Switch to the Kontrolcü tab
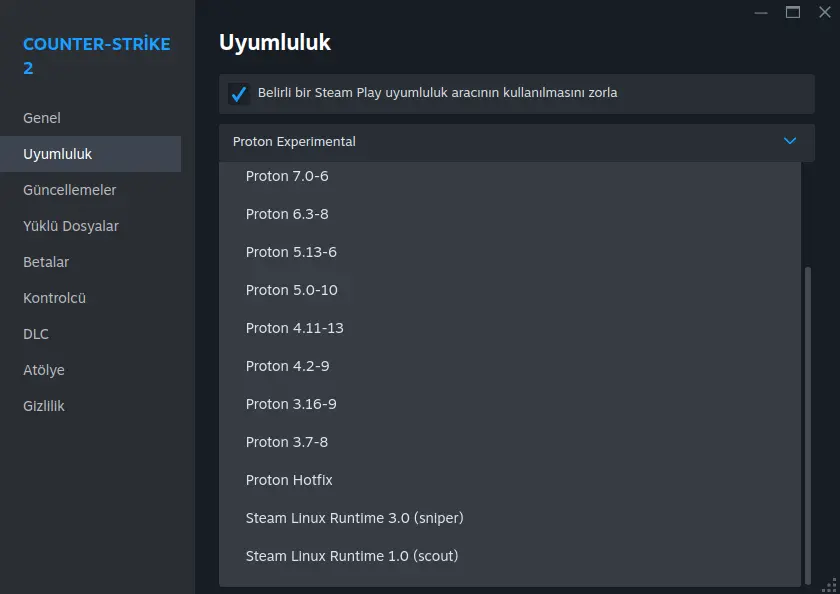The height and width of the screenshot is (594, 840). pos(91,298)
